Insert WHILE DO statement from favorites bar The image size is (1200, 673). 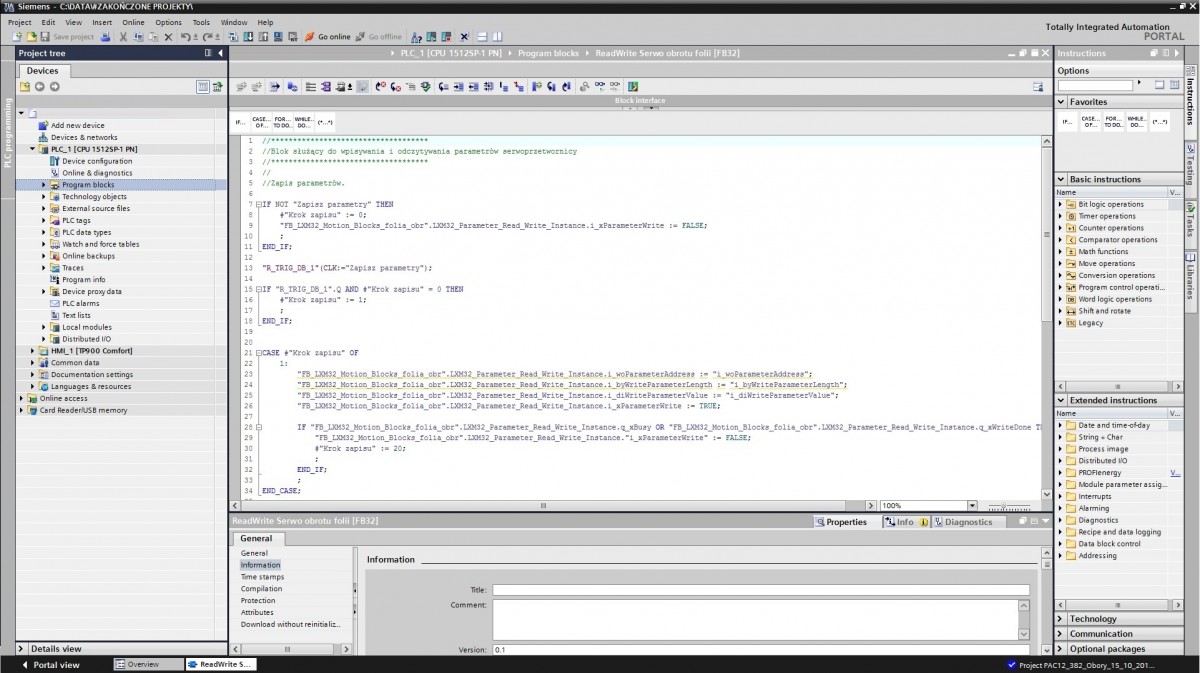pos(303,122)
